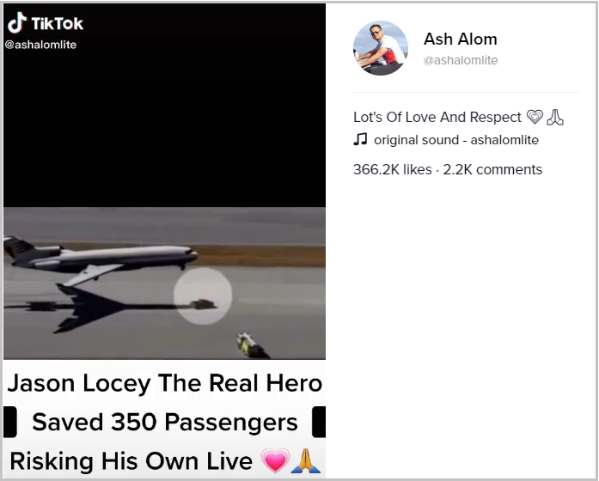Click the folded hands emoji in the video caption
The image size is (599, 481).
[x=306, y=460]
